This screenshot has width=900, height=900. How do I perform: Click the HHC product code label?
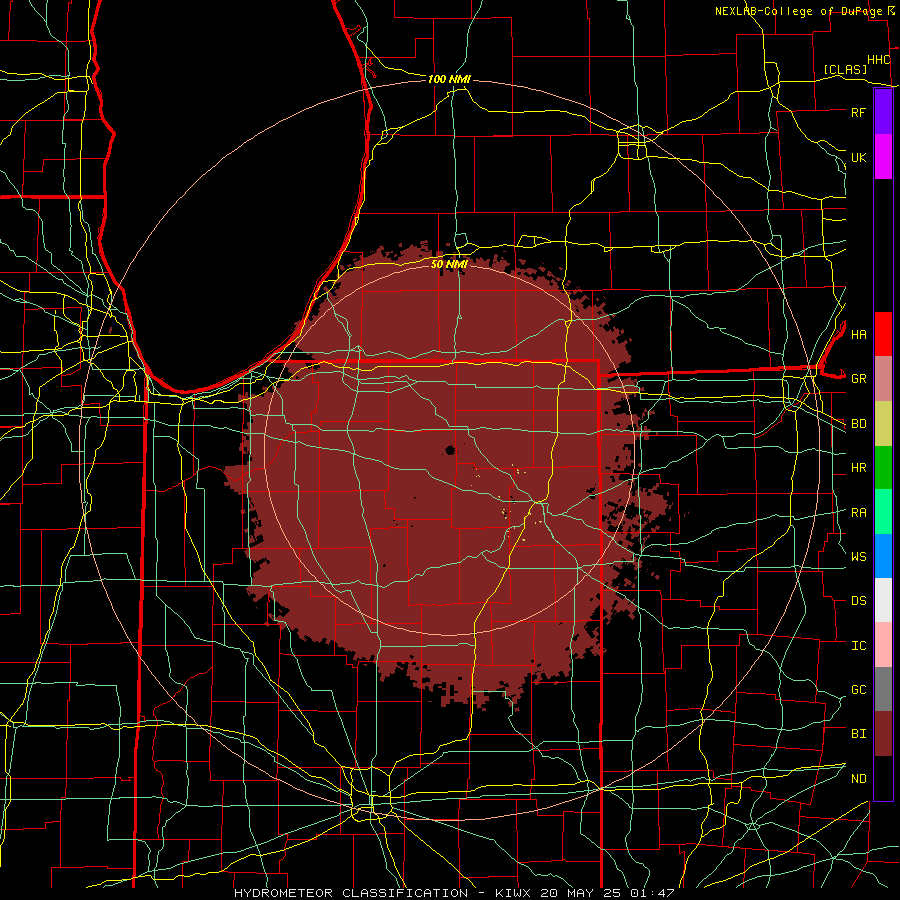(878, 60)
